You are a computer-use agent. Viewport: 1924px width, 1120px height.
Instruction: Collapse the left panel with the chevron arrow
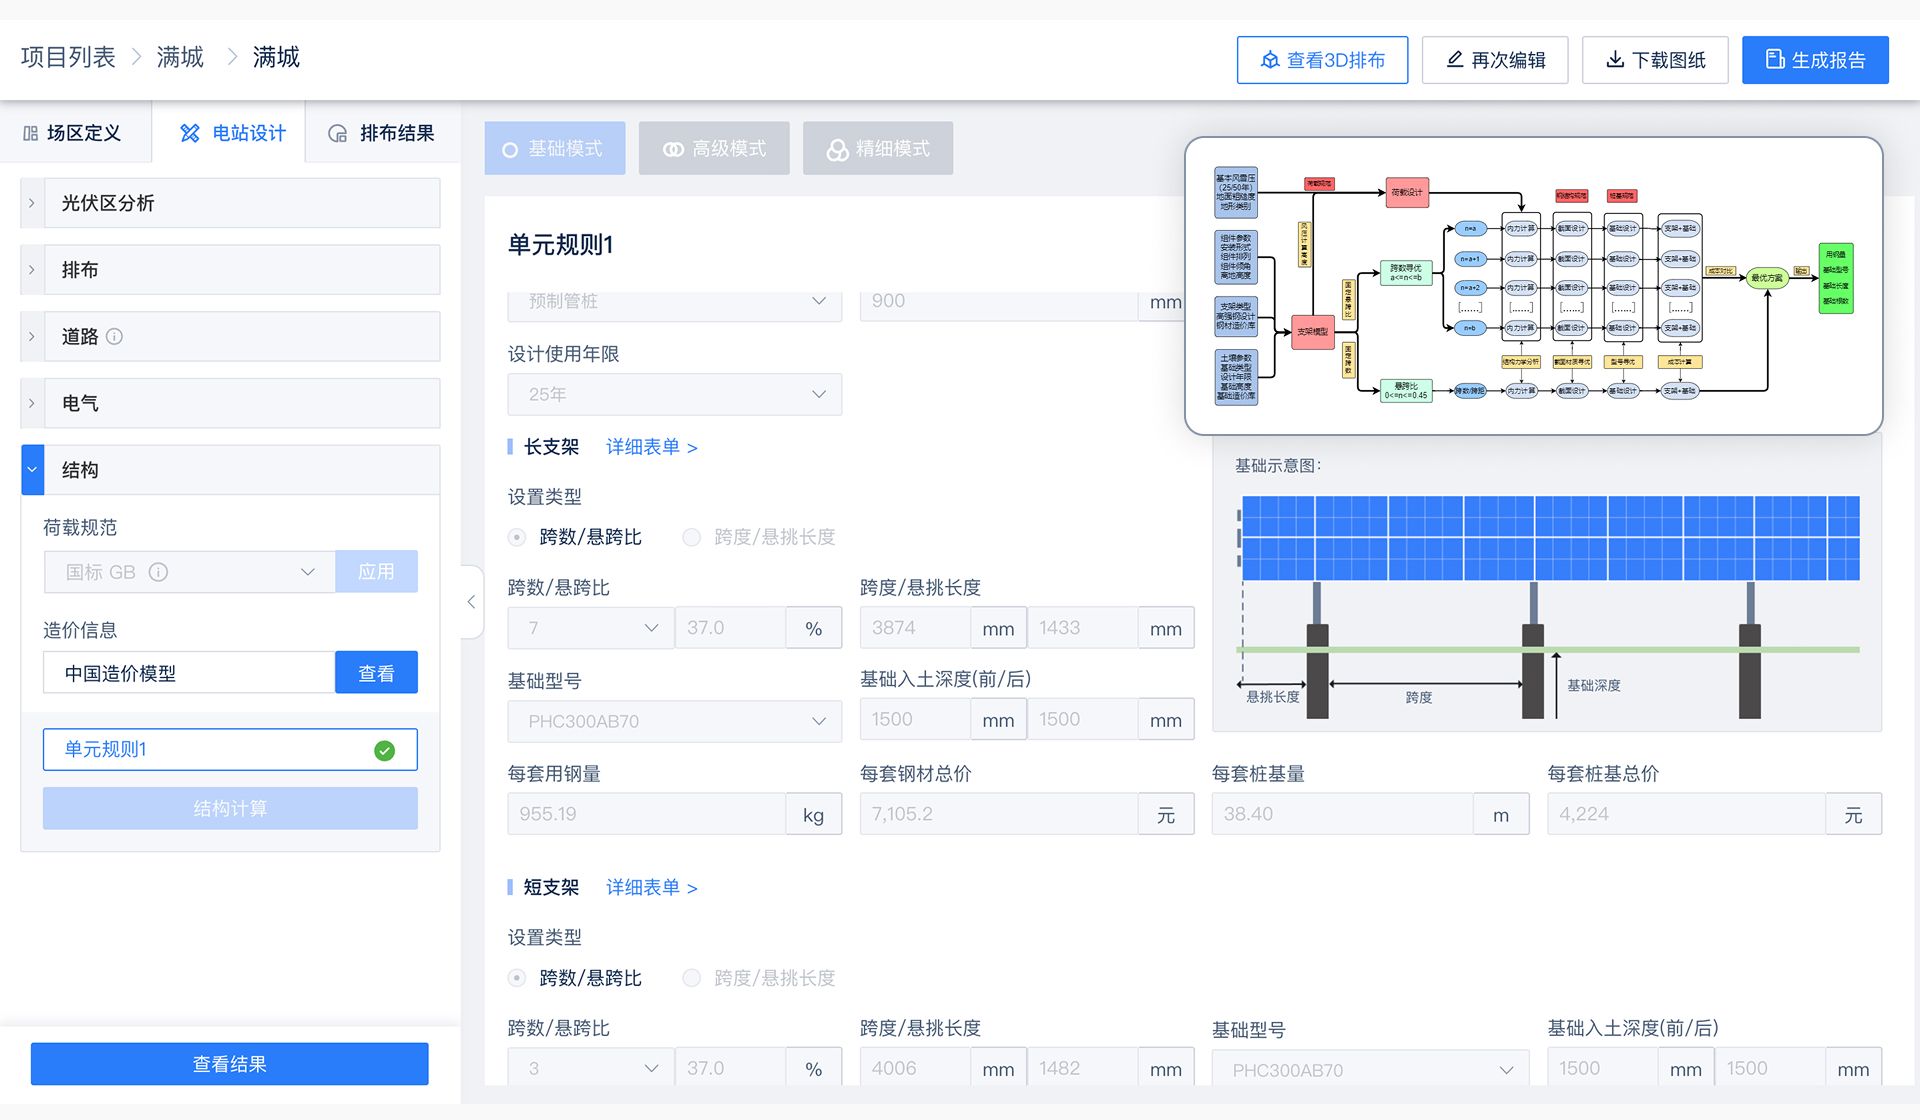click(470, 601)
